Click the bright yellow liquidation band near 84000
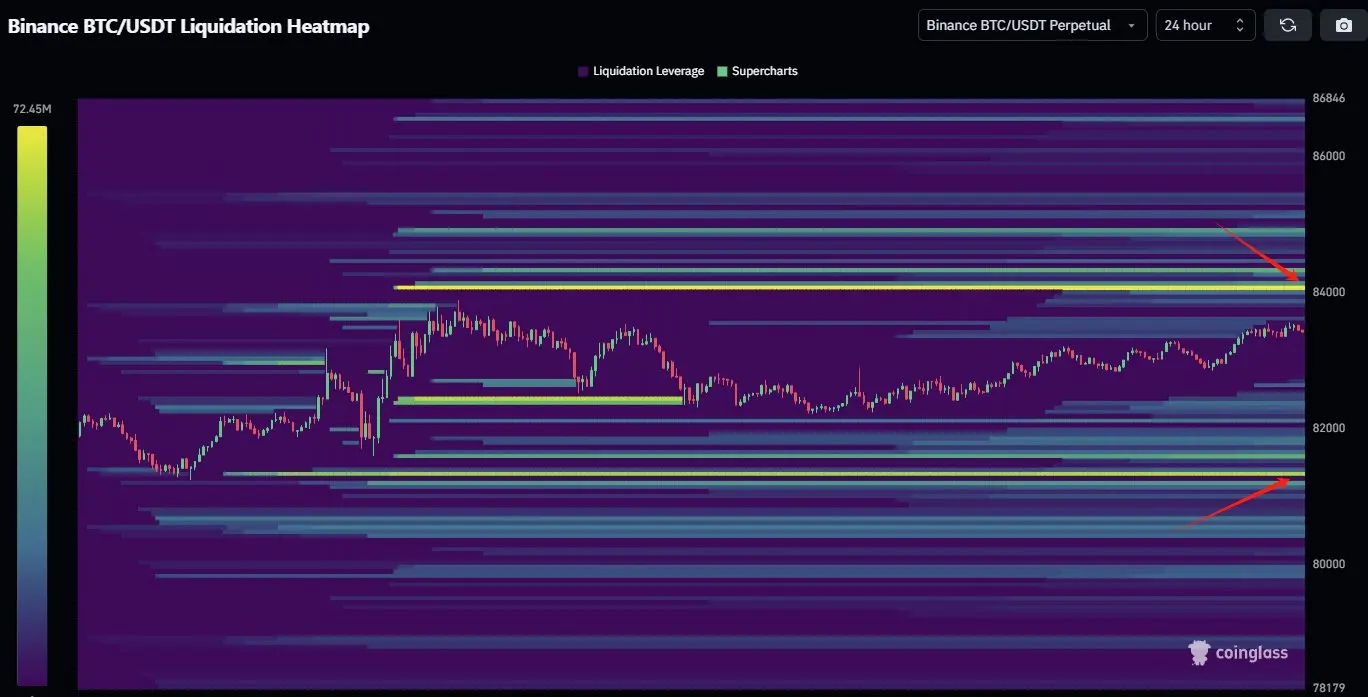The width and height of the screenshot is (1368, 697). click(x=850, y=287)
